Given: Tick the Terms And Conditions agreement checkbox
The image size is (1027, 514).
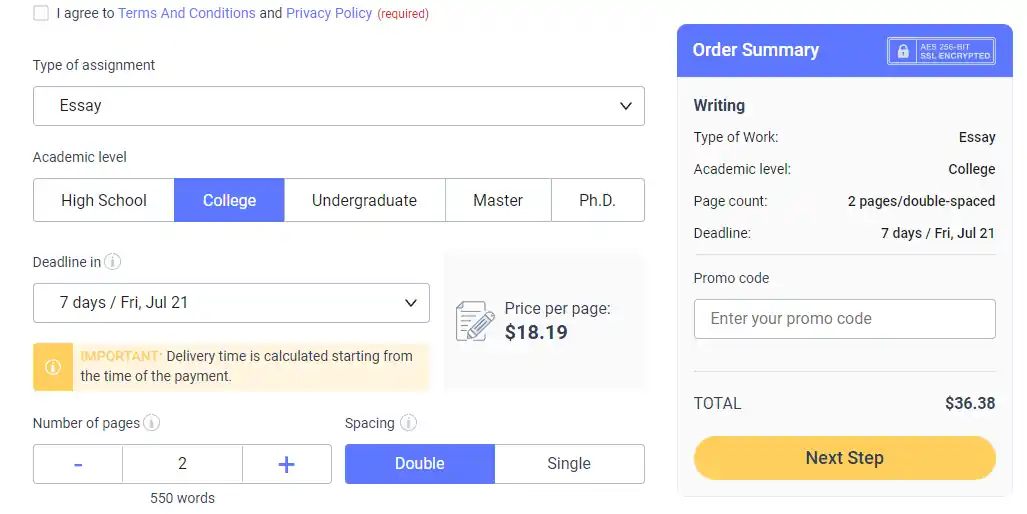Looking at the screenshot, I should tap(41, 13).
